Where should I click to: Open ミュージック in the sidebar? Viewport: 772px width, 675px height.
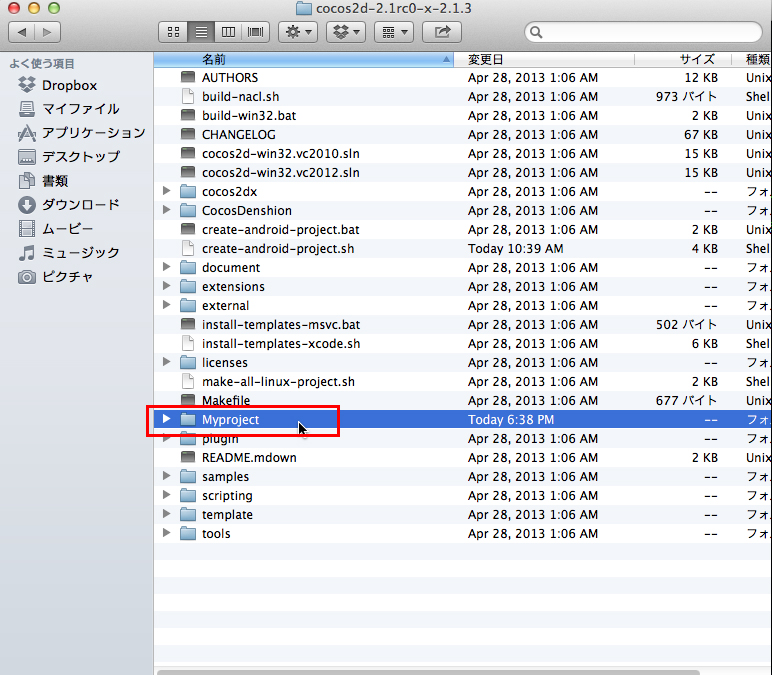click(69, 253)
